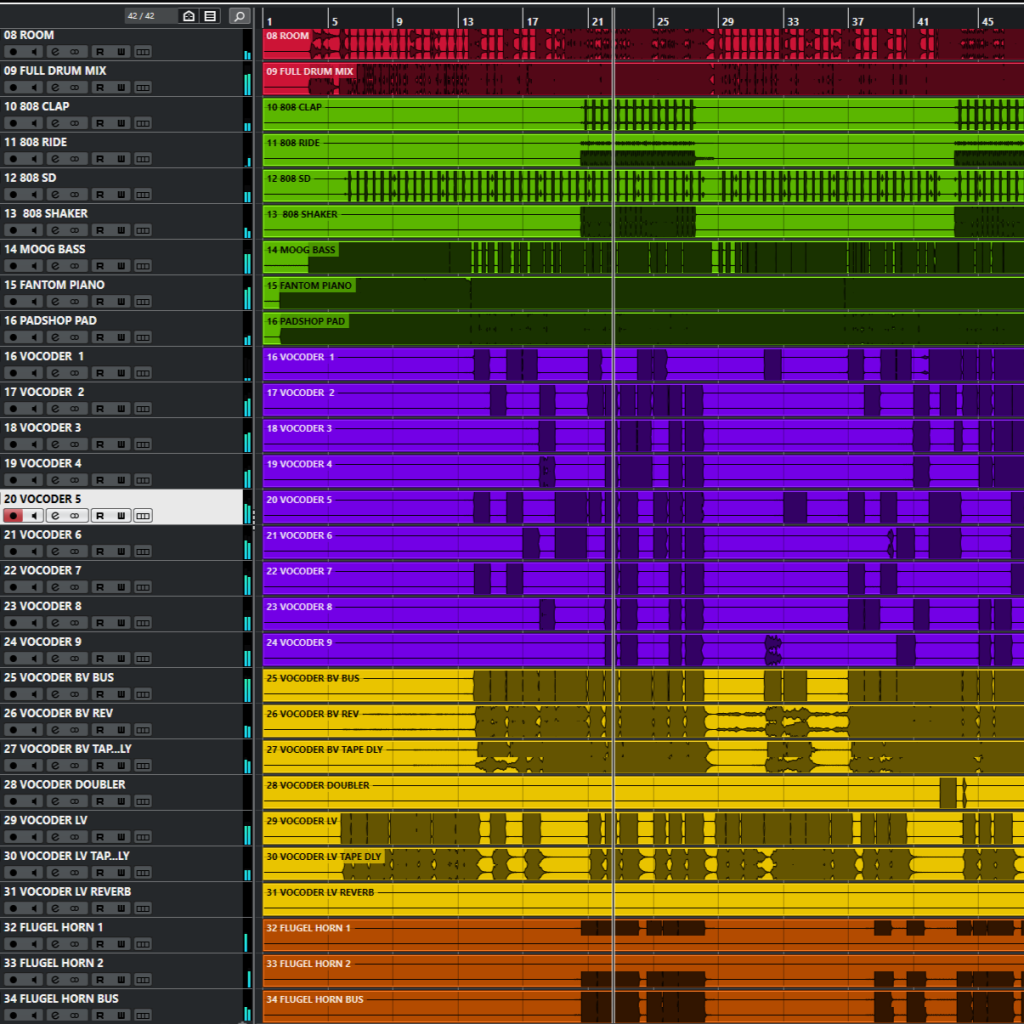Open channel settings for the 08 ROOM track
The height and width of the screenshot is (1024, 1024).
click(55, 51)
